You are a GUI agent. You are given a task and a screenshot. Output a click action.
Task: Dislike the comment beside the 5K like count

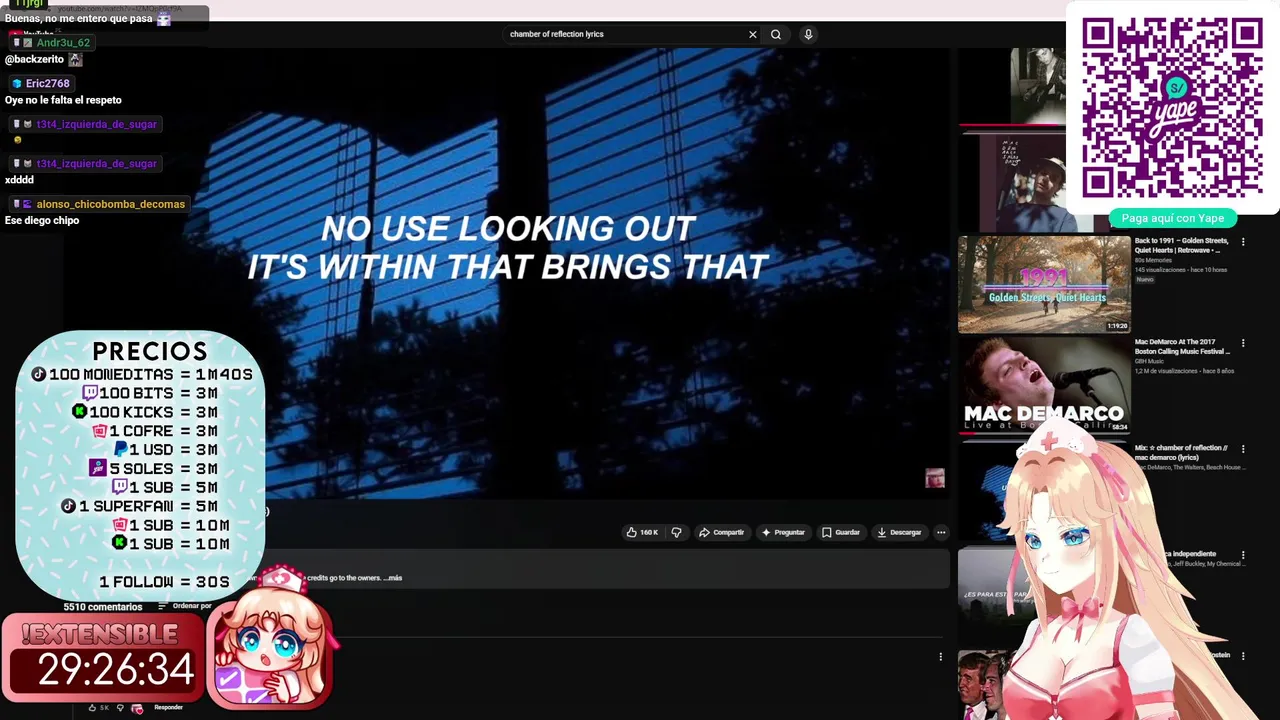(x=120, y=708)
